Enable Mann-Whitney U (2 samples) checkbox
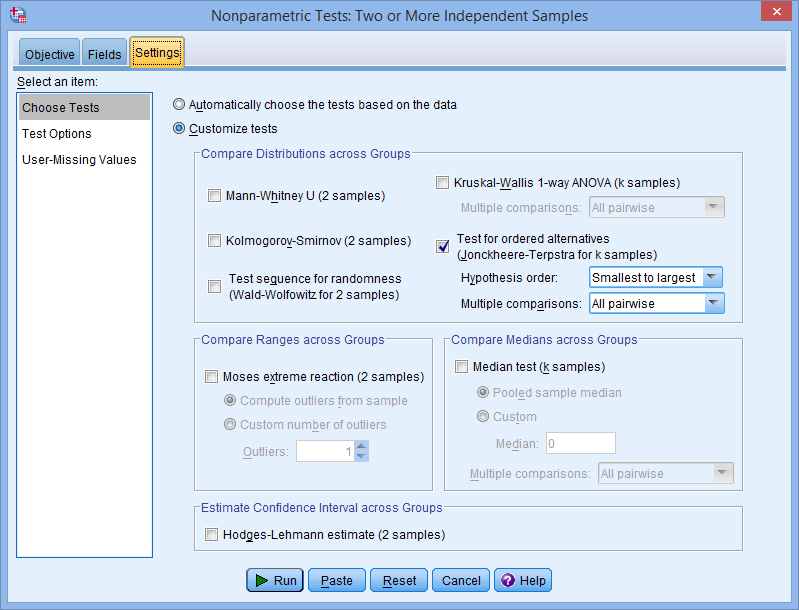Screen dimensions: 799x610 click(214, 196)
